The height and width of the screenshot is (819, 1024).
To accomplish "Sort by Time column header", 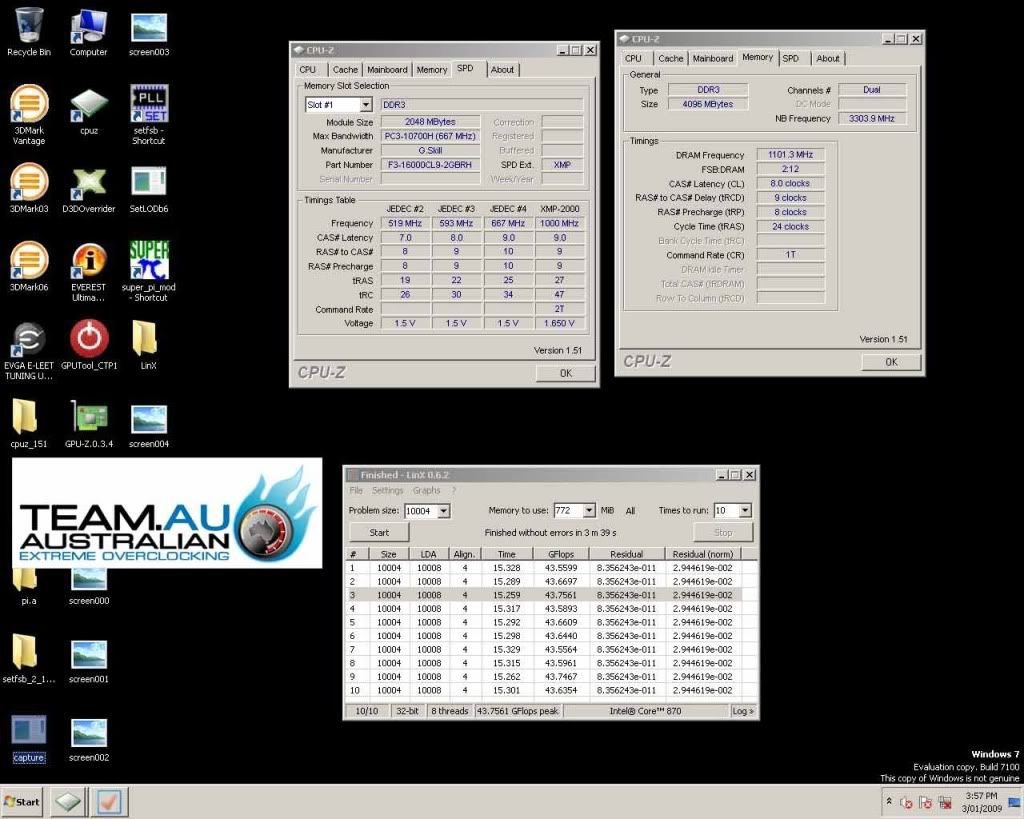I will [x=507, y=554].
